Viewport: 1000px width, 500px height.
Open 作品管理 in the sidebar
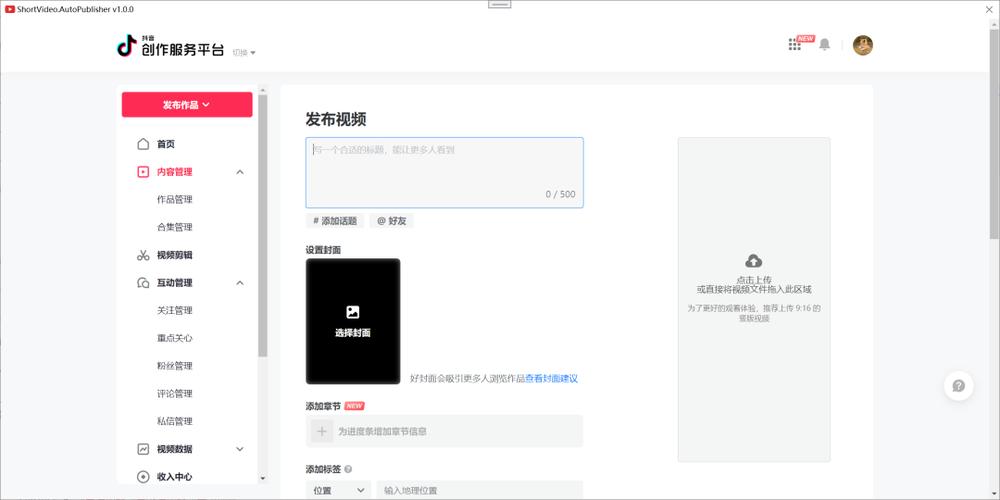(x=175, y=200)
